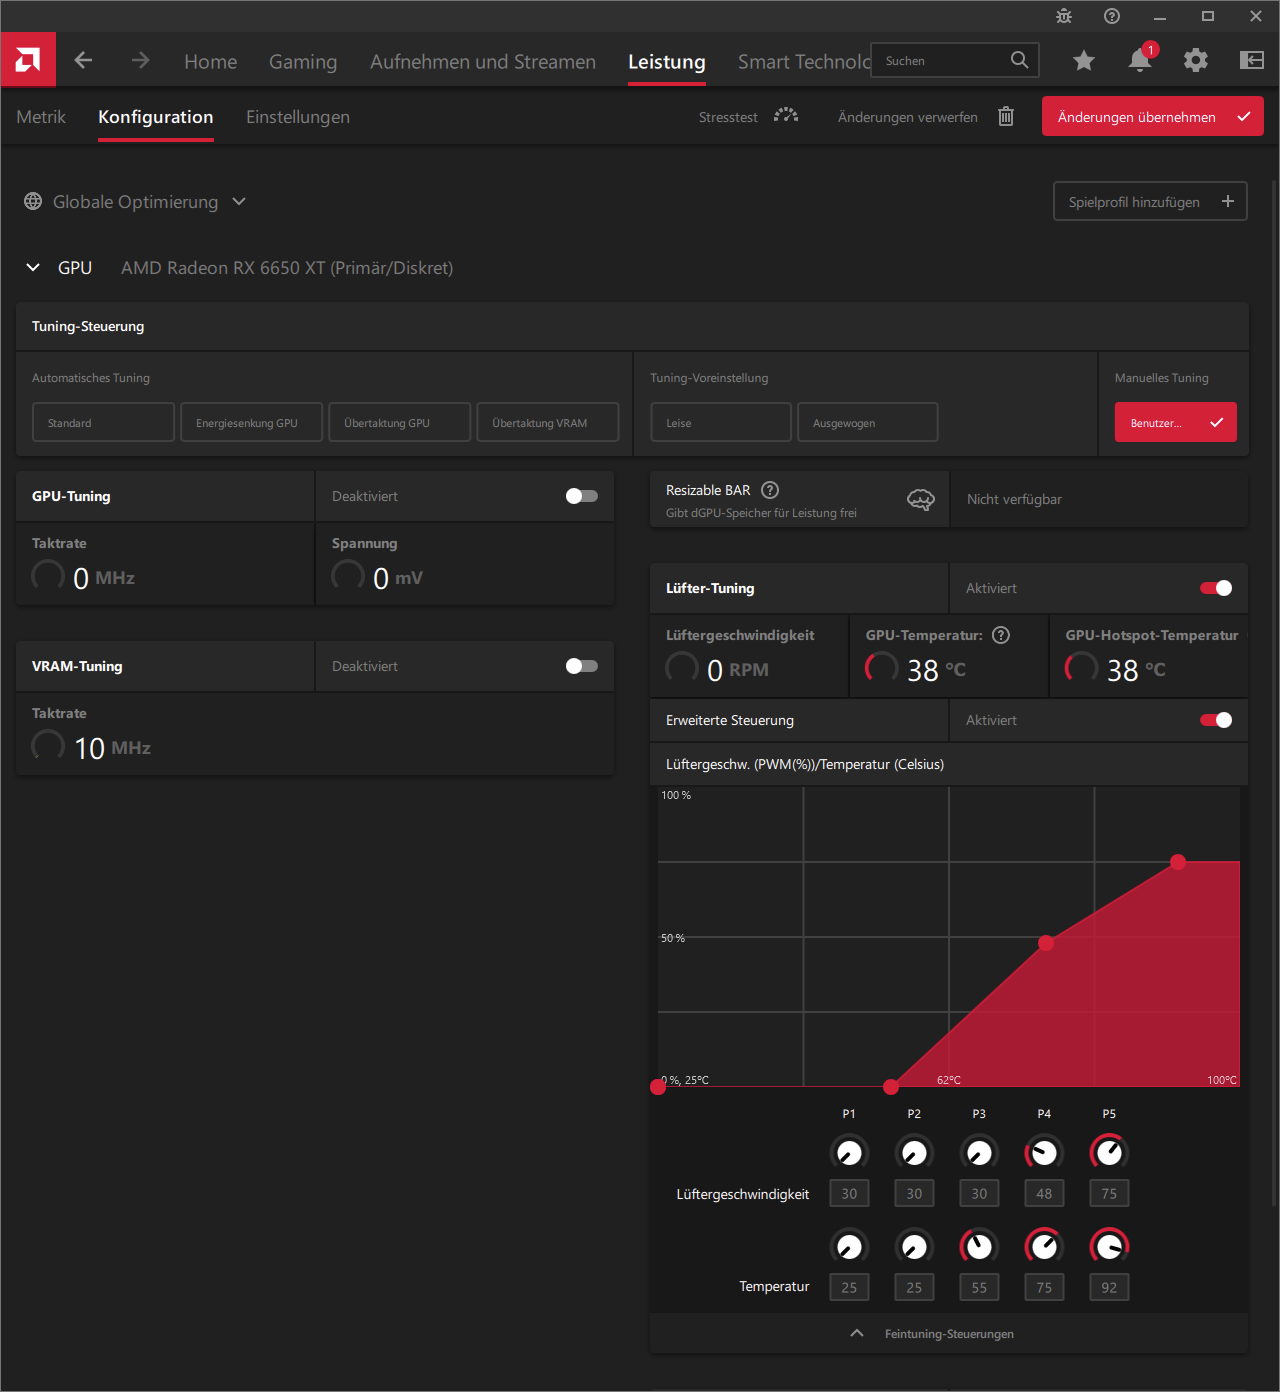Select the Konfiguration subtab

click(x=156, y=117)
